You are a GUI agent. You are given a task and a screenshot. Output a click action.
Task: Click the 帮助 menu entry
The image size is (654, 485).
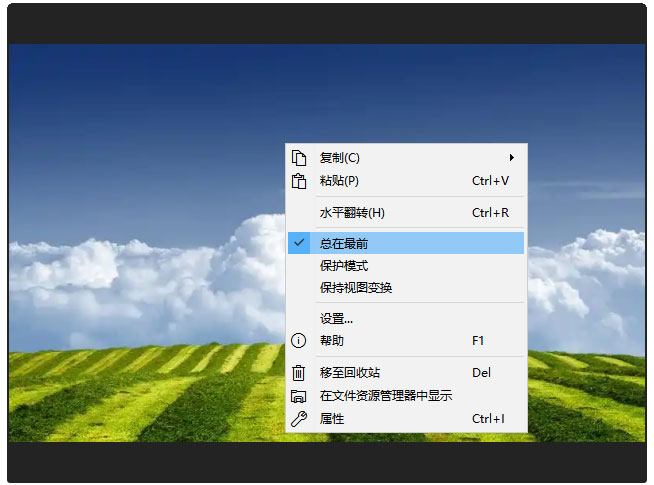click(406, 341)
